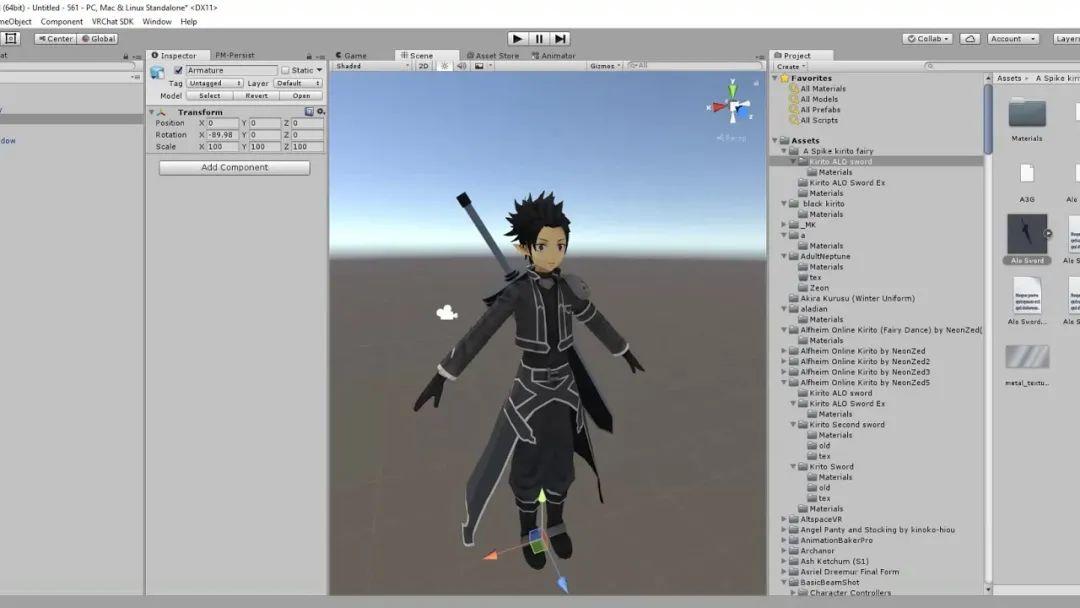The width and height of the screenshot is (1080, 608).
Task: Enable the Static checkbox for Armature
Action: tap(286, 70)
